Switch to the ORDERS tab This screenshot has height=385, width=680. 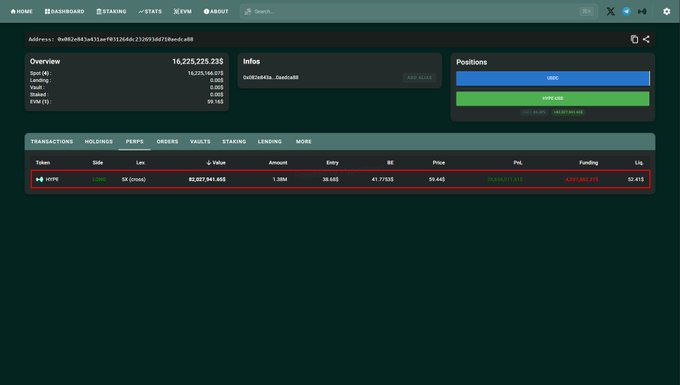[x=167, y=142]
